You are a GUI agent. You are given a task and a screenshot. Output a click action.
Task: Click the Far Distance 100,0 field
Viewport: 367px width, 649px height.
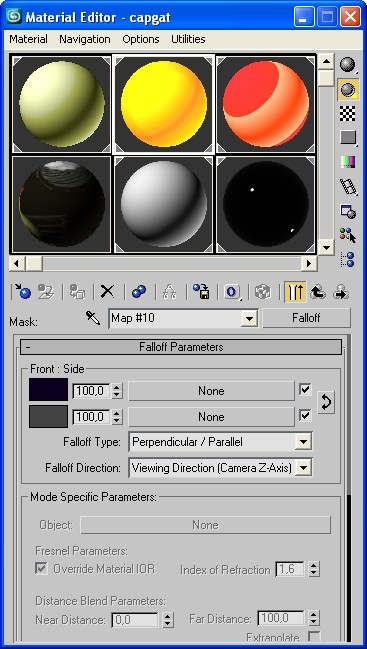tap(281, 619)
